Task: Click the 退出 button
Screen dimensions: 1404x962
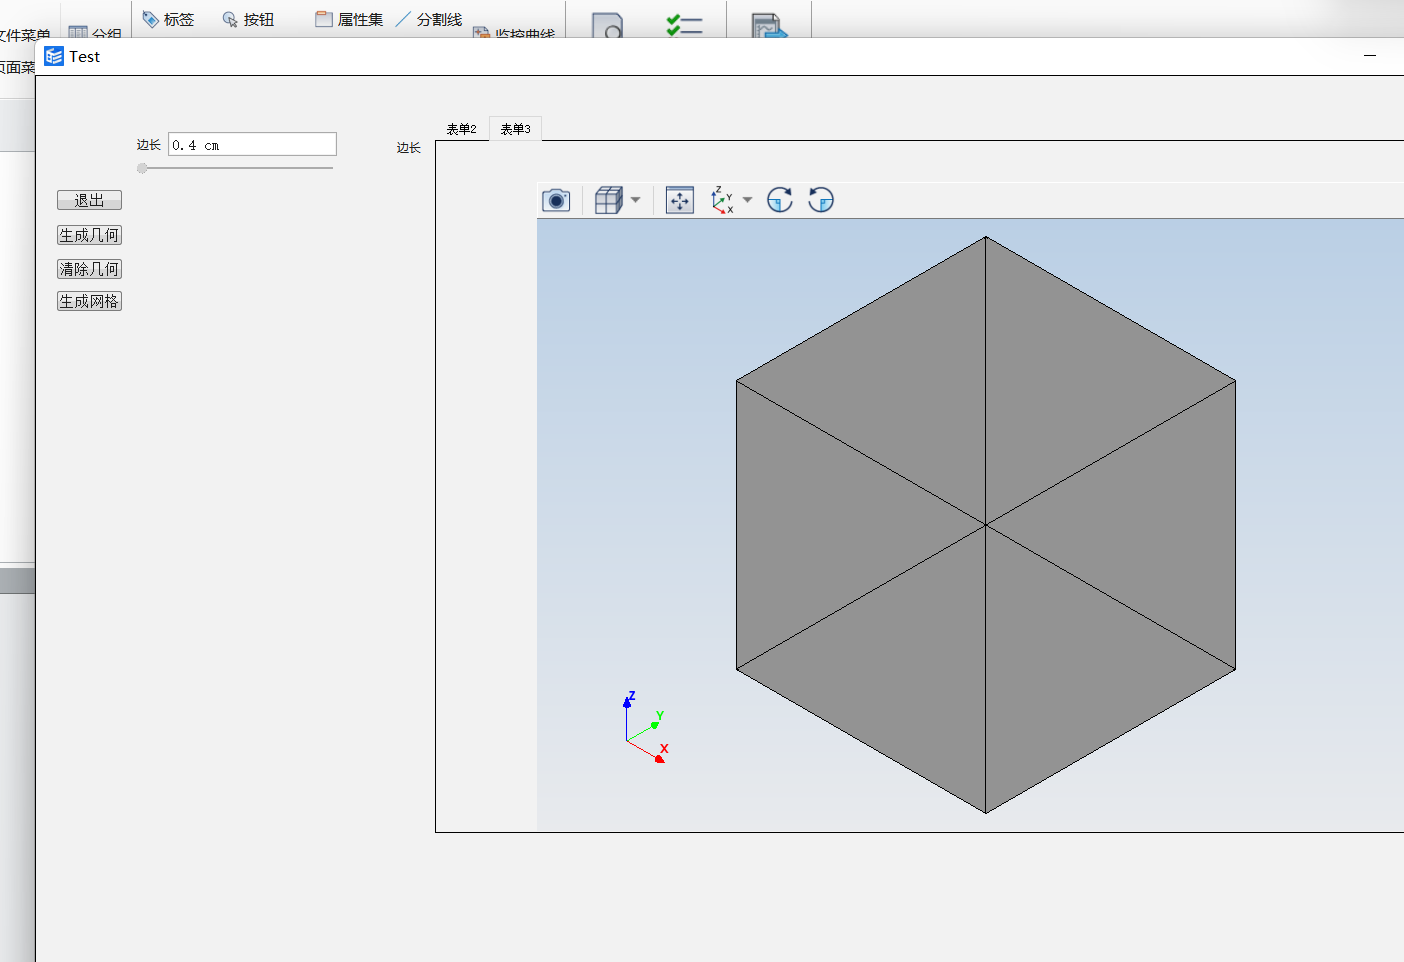Action: point(89,200)
